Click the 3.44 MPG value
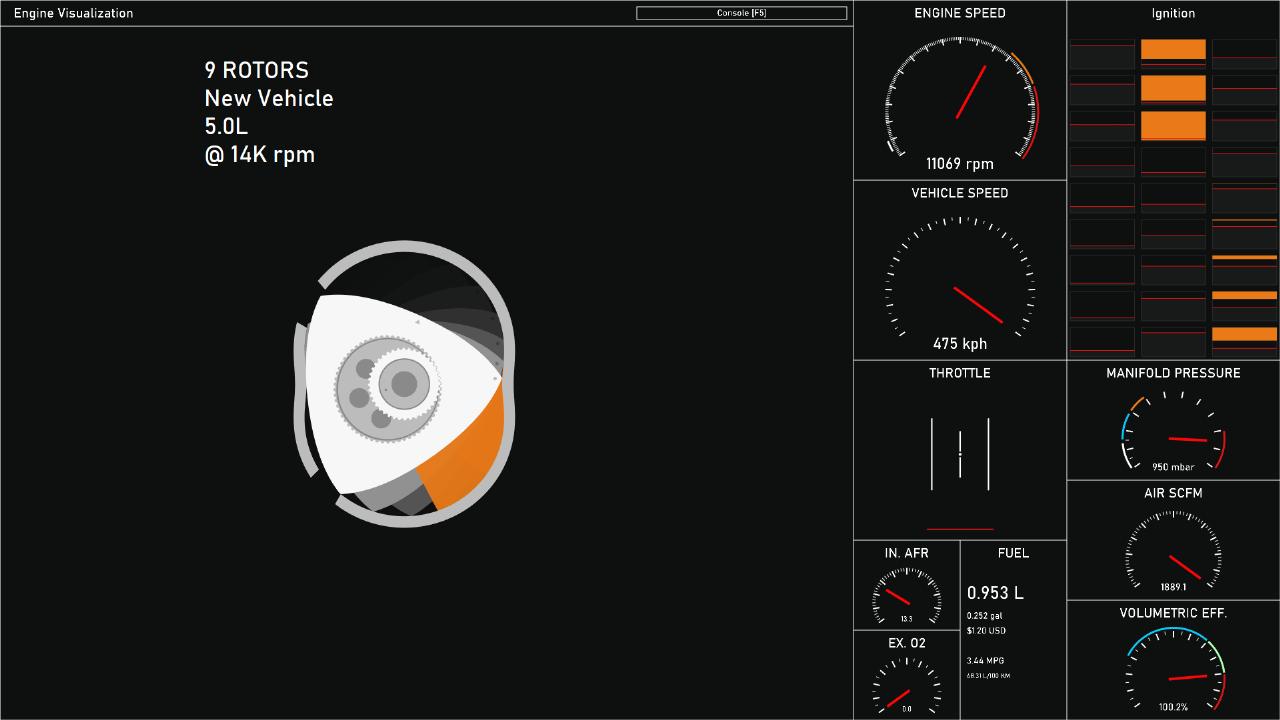This screenshot has width=1280, height=720. pyautogui.click(x=986, y=661)
